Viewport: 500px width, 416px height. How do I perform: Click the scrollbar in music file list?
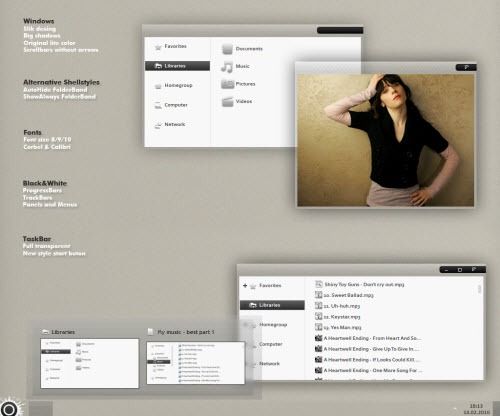(x=479, y=289)
